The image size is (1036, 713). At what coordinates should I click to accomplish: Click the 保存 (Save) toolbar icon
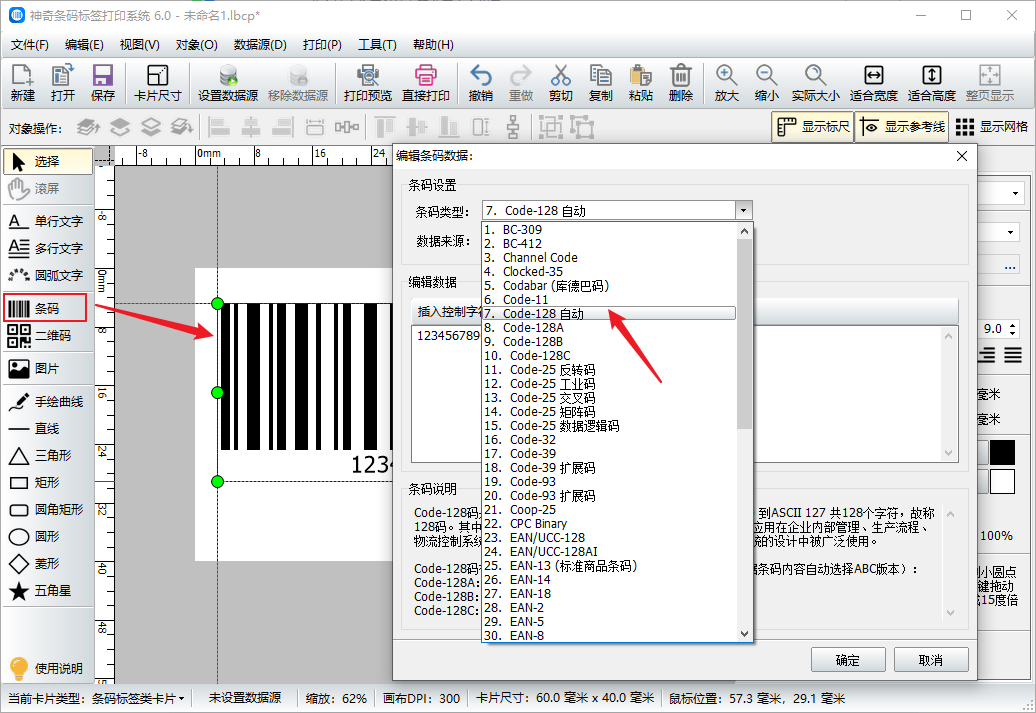pyautogui.click(x=102, y=83)
